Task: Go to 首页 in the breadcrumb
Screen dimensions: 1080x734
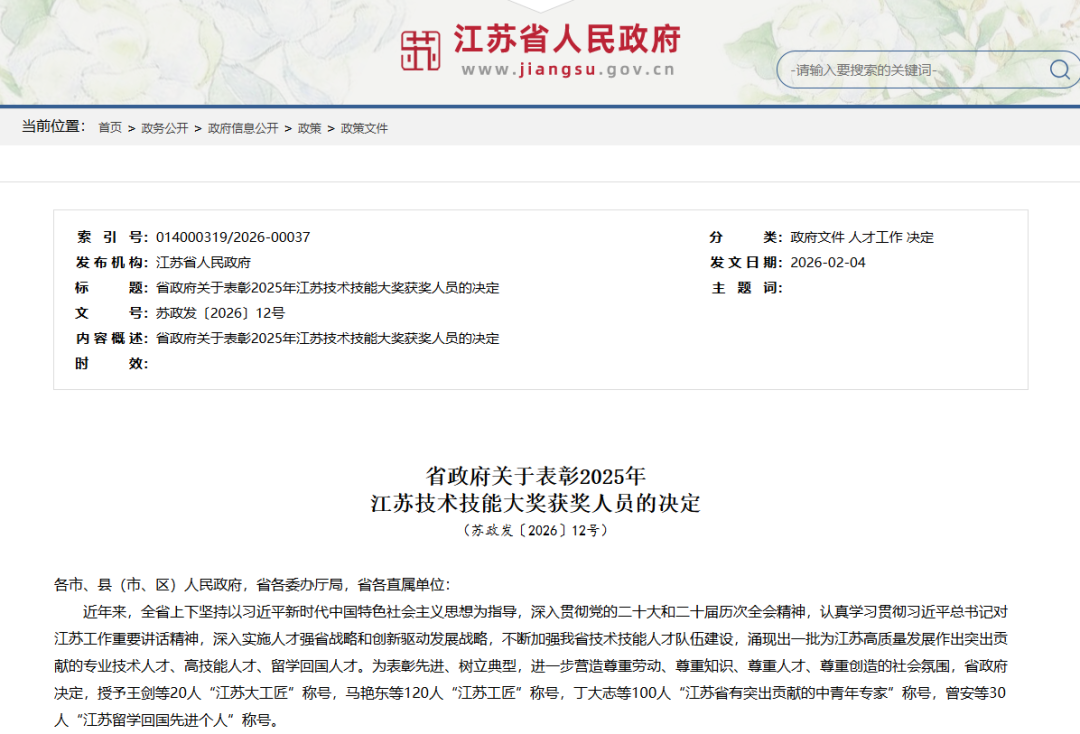Action: (110, 128)
